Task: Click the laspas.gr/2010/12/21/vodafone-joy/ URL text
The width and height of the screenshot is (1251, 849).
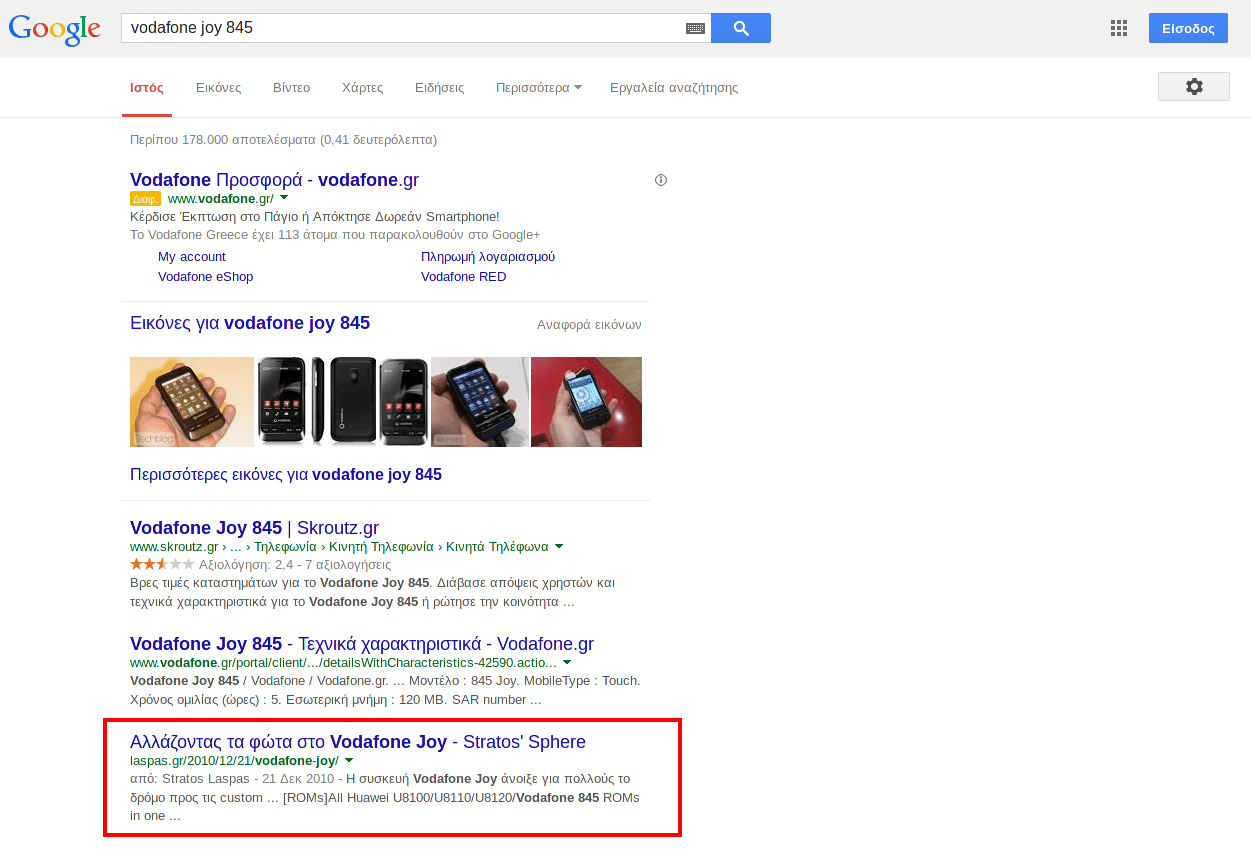Action: [234, 760]
